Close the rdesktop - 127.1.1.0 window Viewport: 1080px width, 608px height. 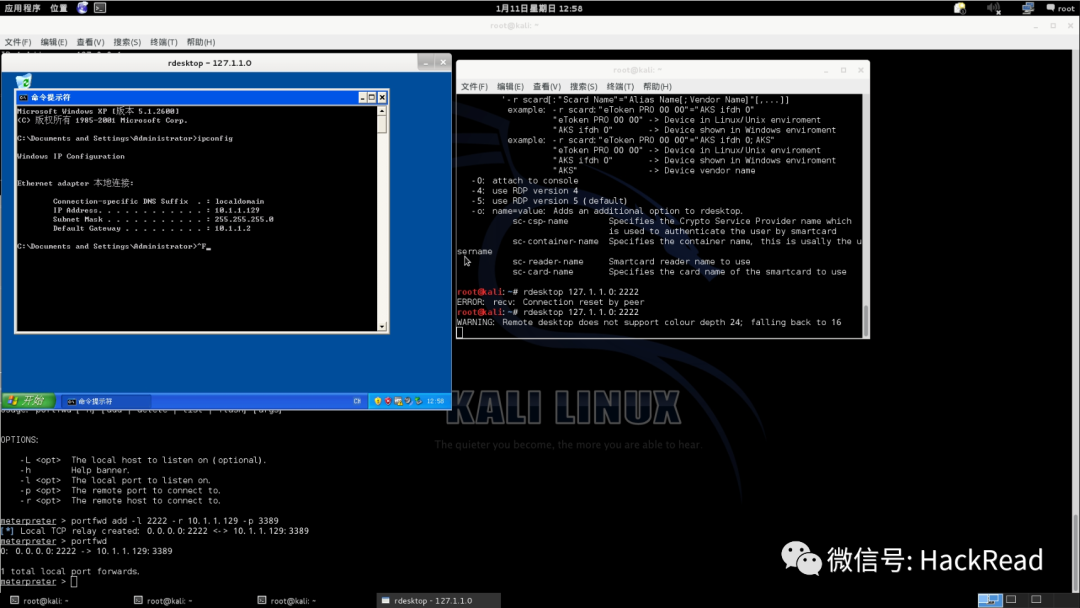tap(443, 63)
